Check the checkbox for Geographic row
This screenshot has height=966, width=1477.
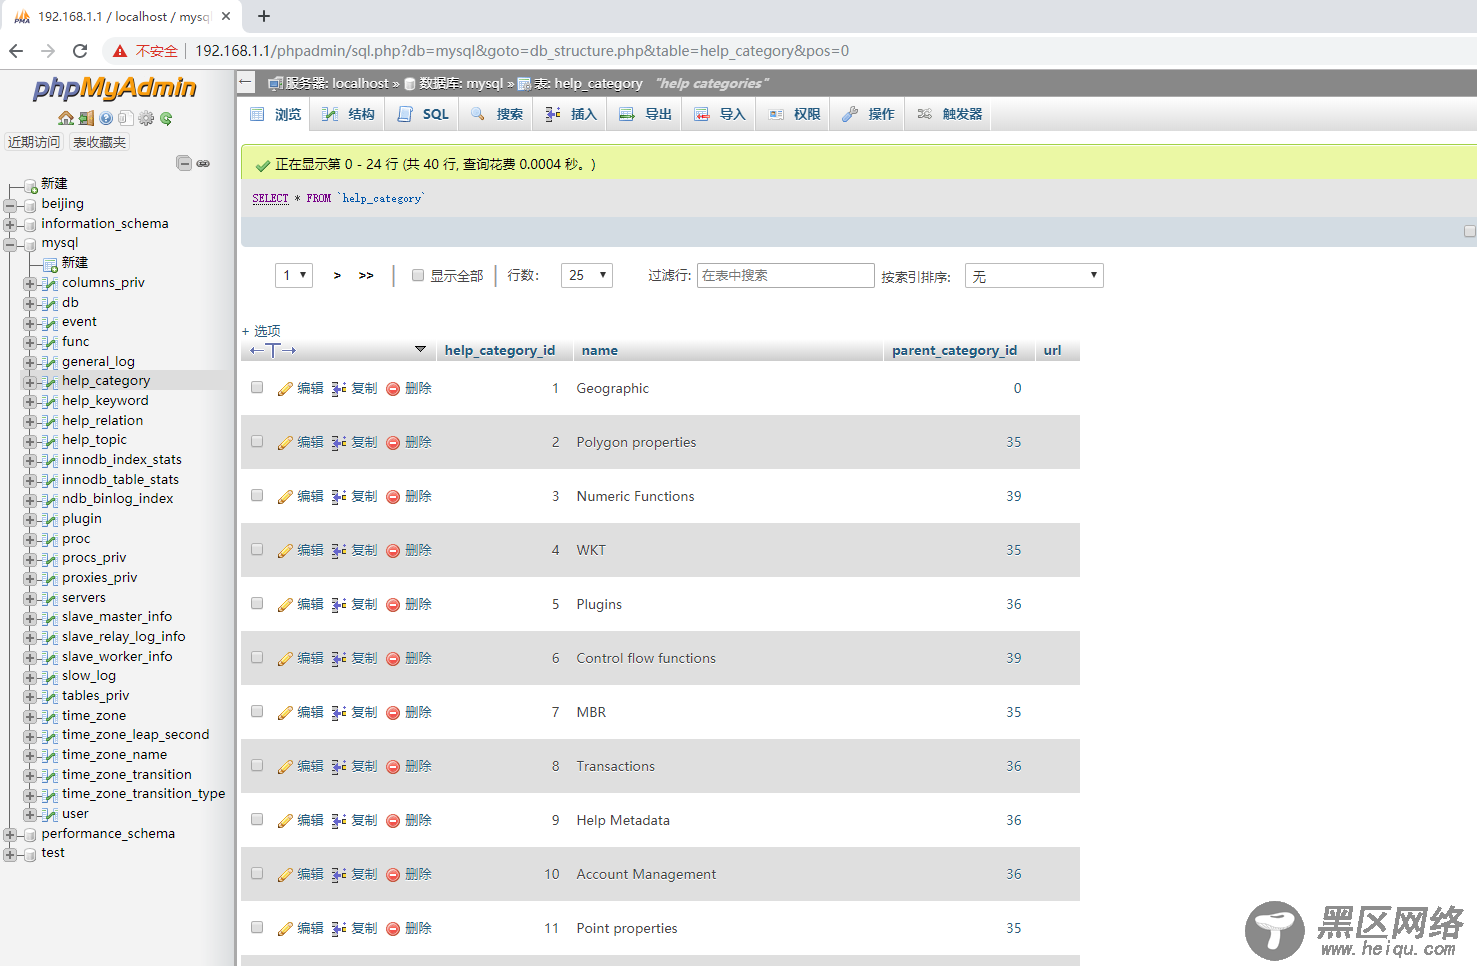[x=257, y=388]
